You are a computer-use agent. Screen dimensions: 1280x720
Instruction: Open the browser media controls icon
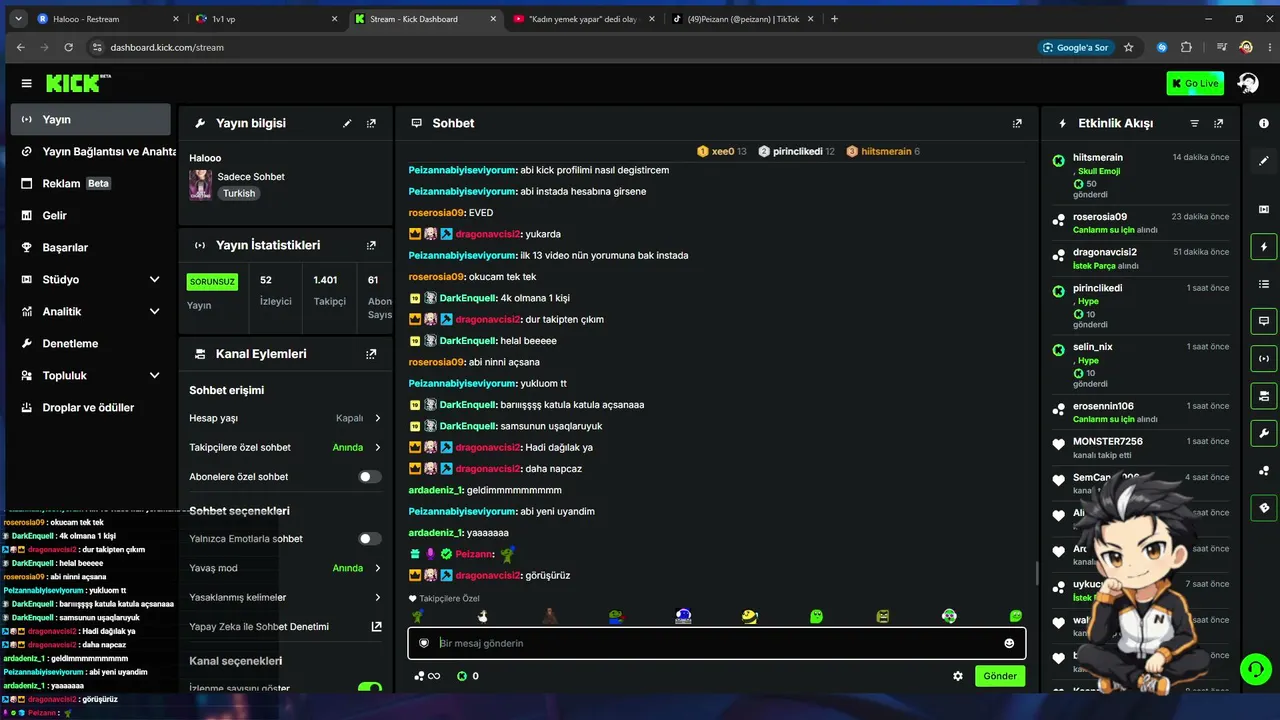pos(1222,47)
